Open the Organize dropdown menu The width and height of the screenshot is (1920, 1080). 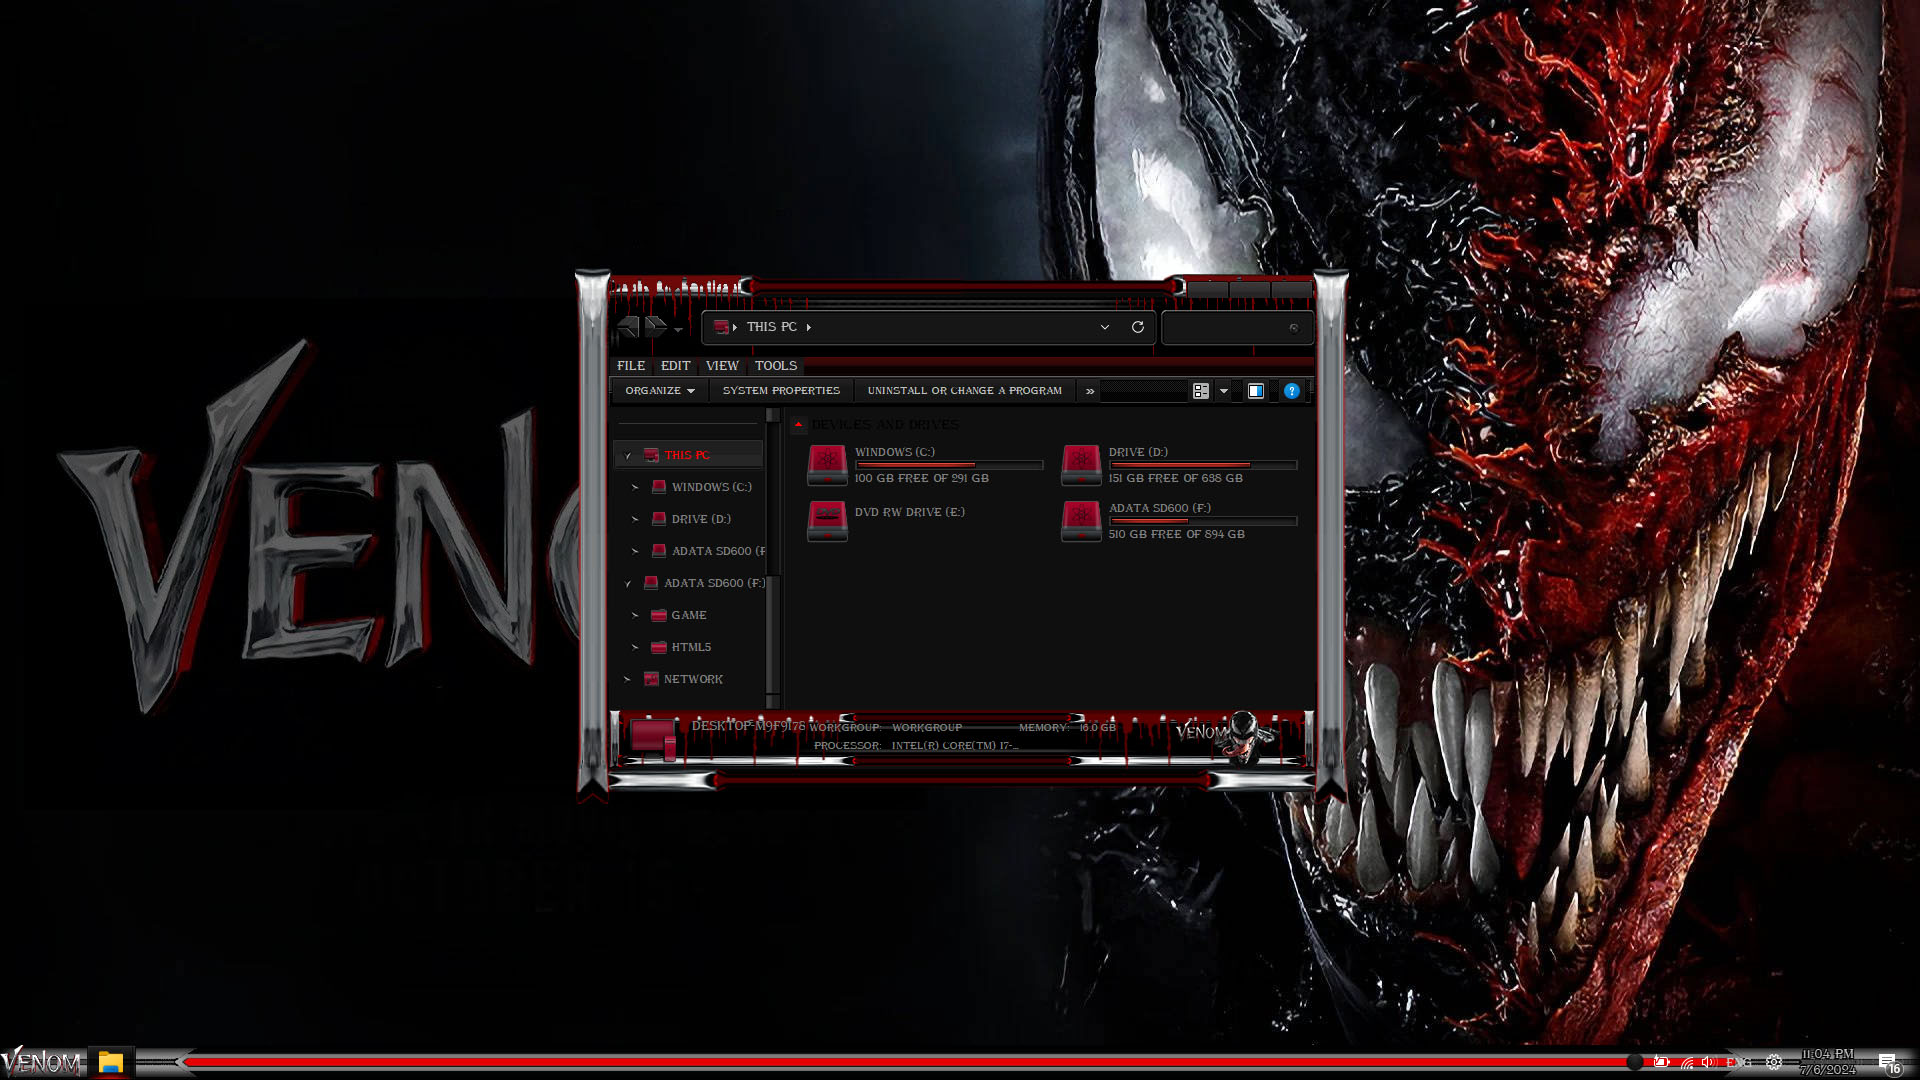pyautogui.click(x=659, y=391)
